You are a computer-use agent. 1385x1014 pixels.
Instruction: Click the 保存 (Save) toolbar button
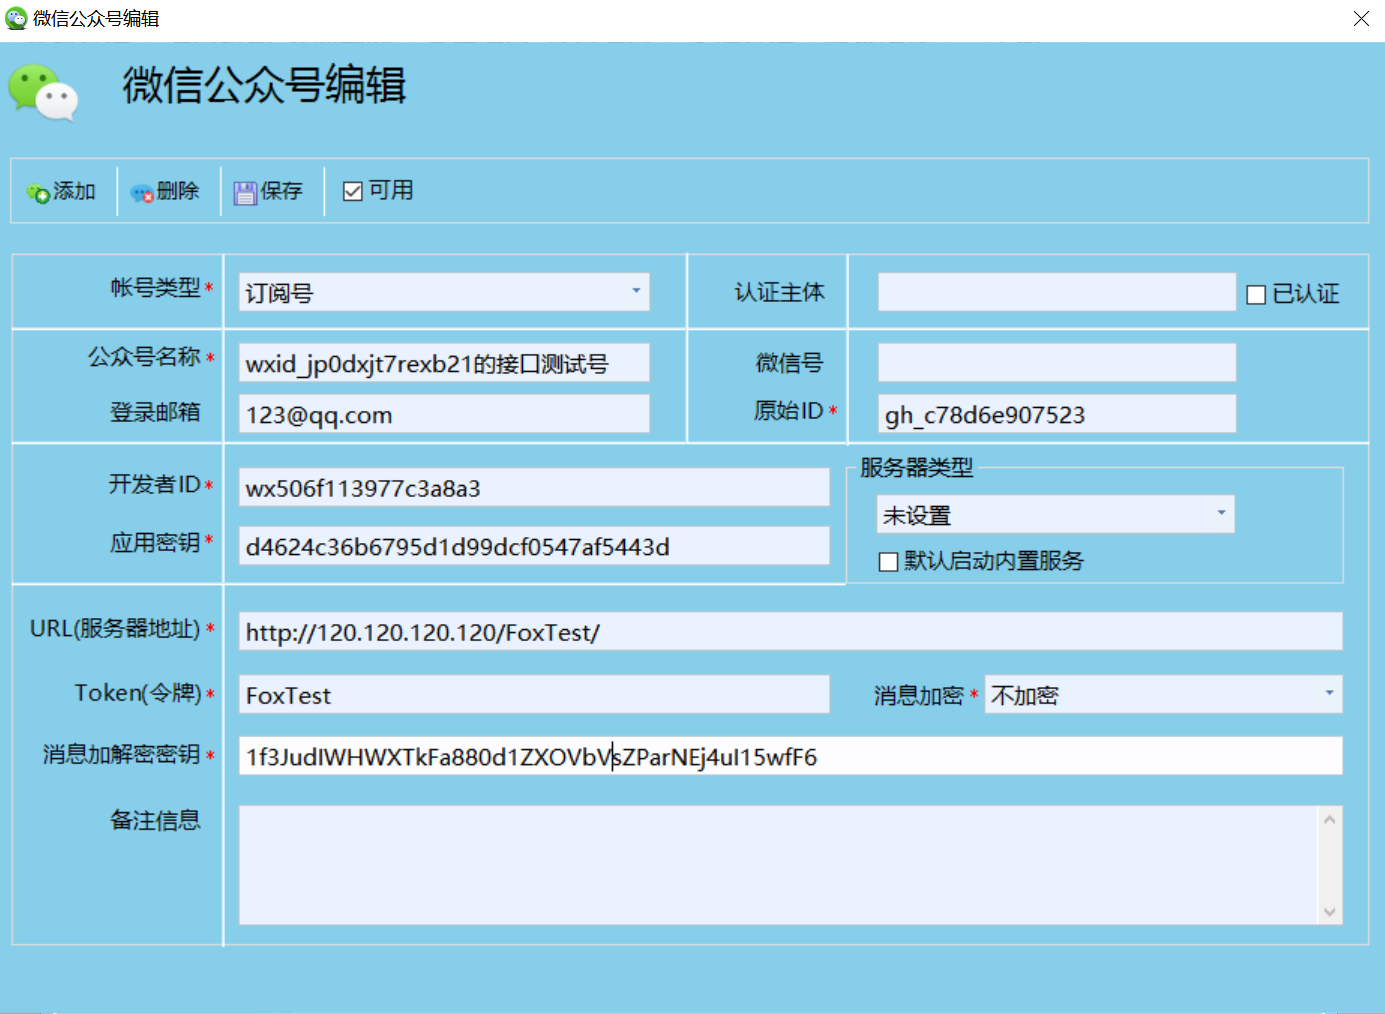point(268,191)
